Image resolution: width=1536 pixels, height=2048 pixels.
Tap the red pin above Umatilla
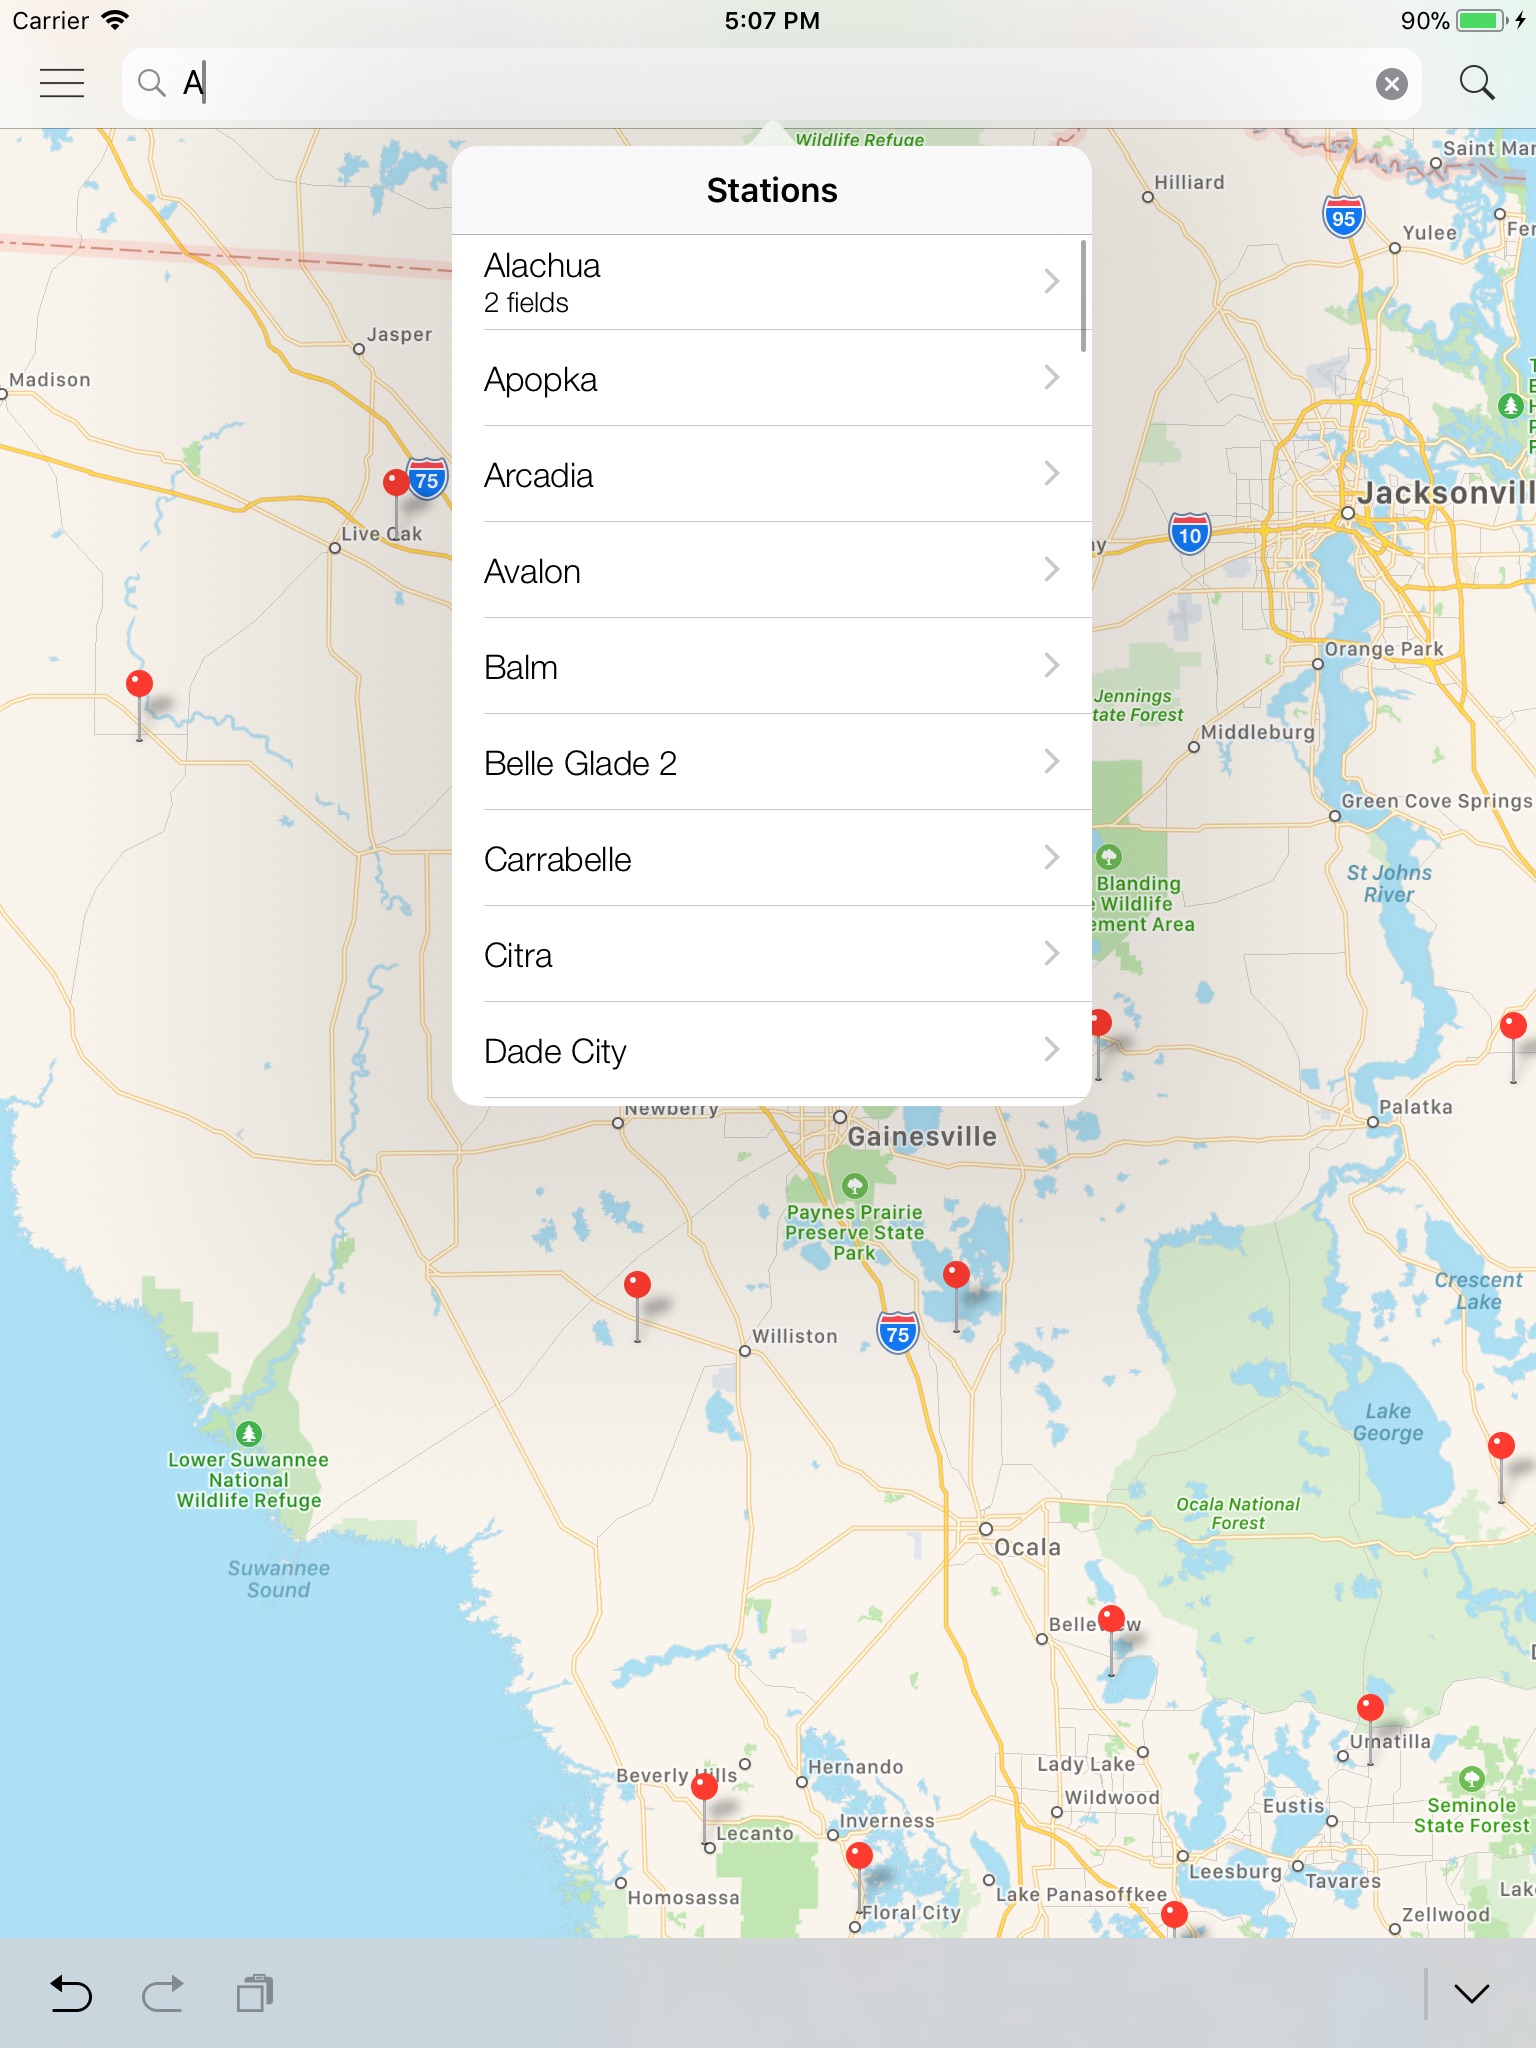tap(1370, 1708)
